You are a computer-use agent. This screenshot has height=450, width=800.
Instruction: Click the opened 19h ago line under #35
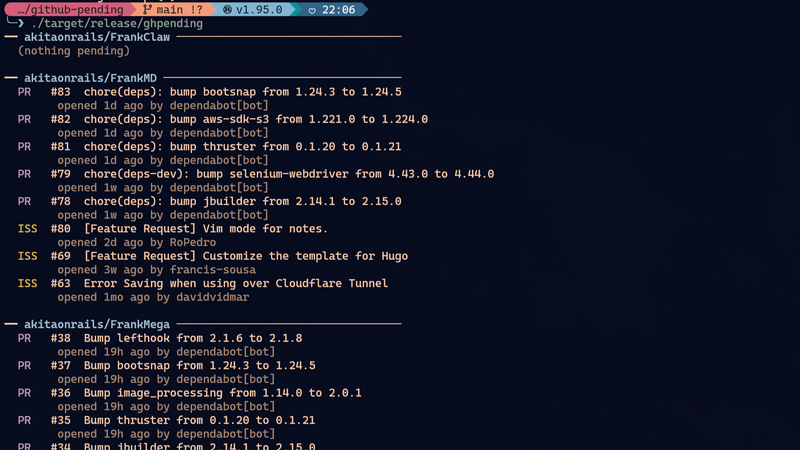tap(166, 434)
